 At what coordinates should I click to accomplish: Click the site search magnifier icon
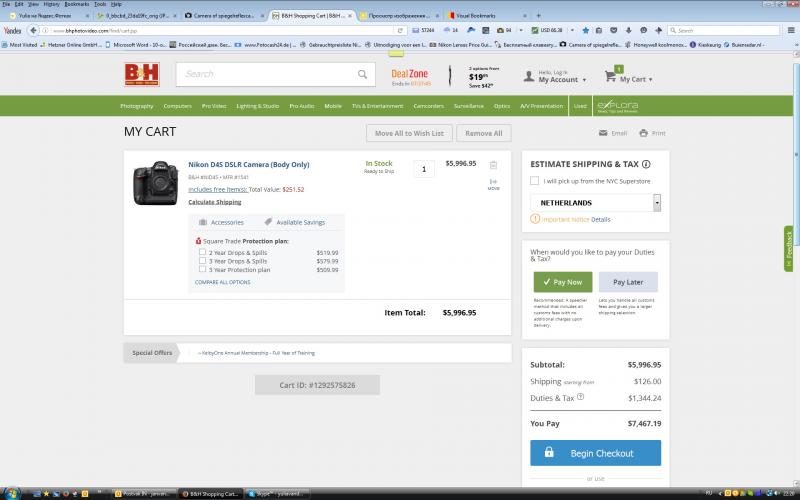coord(362,74)
